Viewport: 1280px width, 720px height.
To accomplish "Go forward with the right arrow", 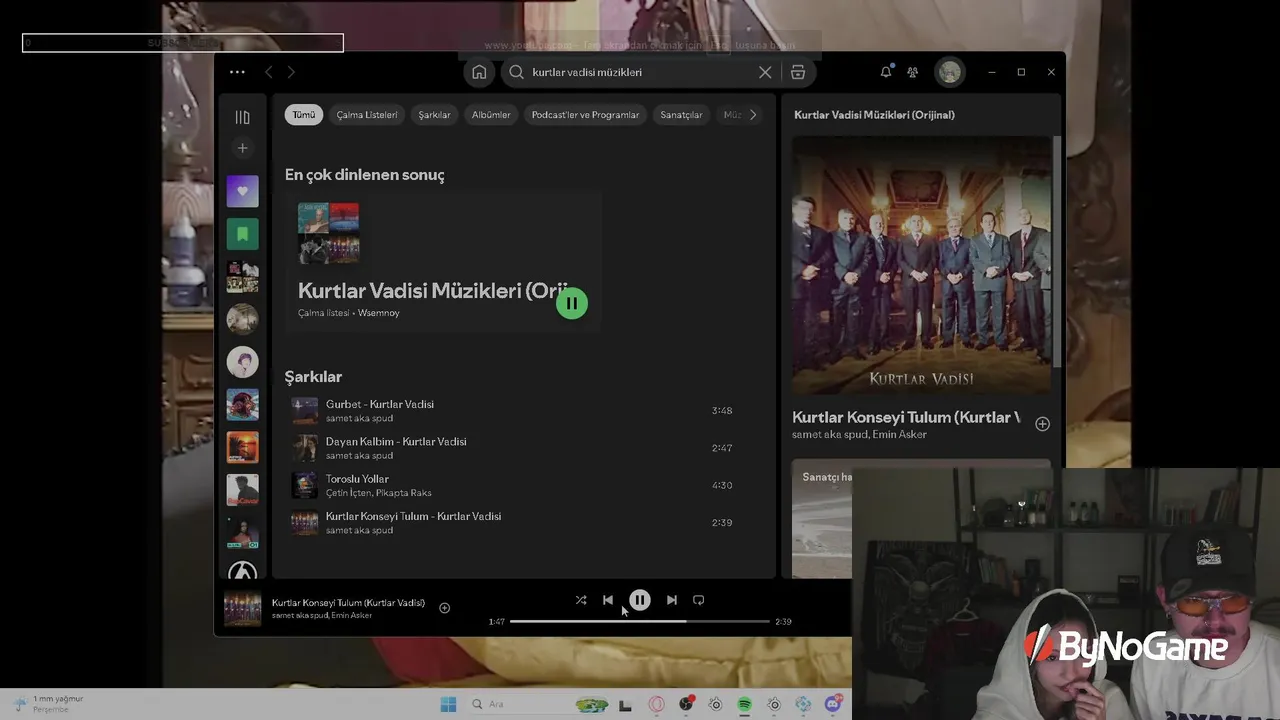I will pos(291,72).
